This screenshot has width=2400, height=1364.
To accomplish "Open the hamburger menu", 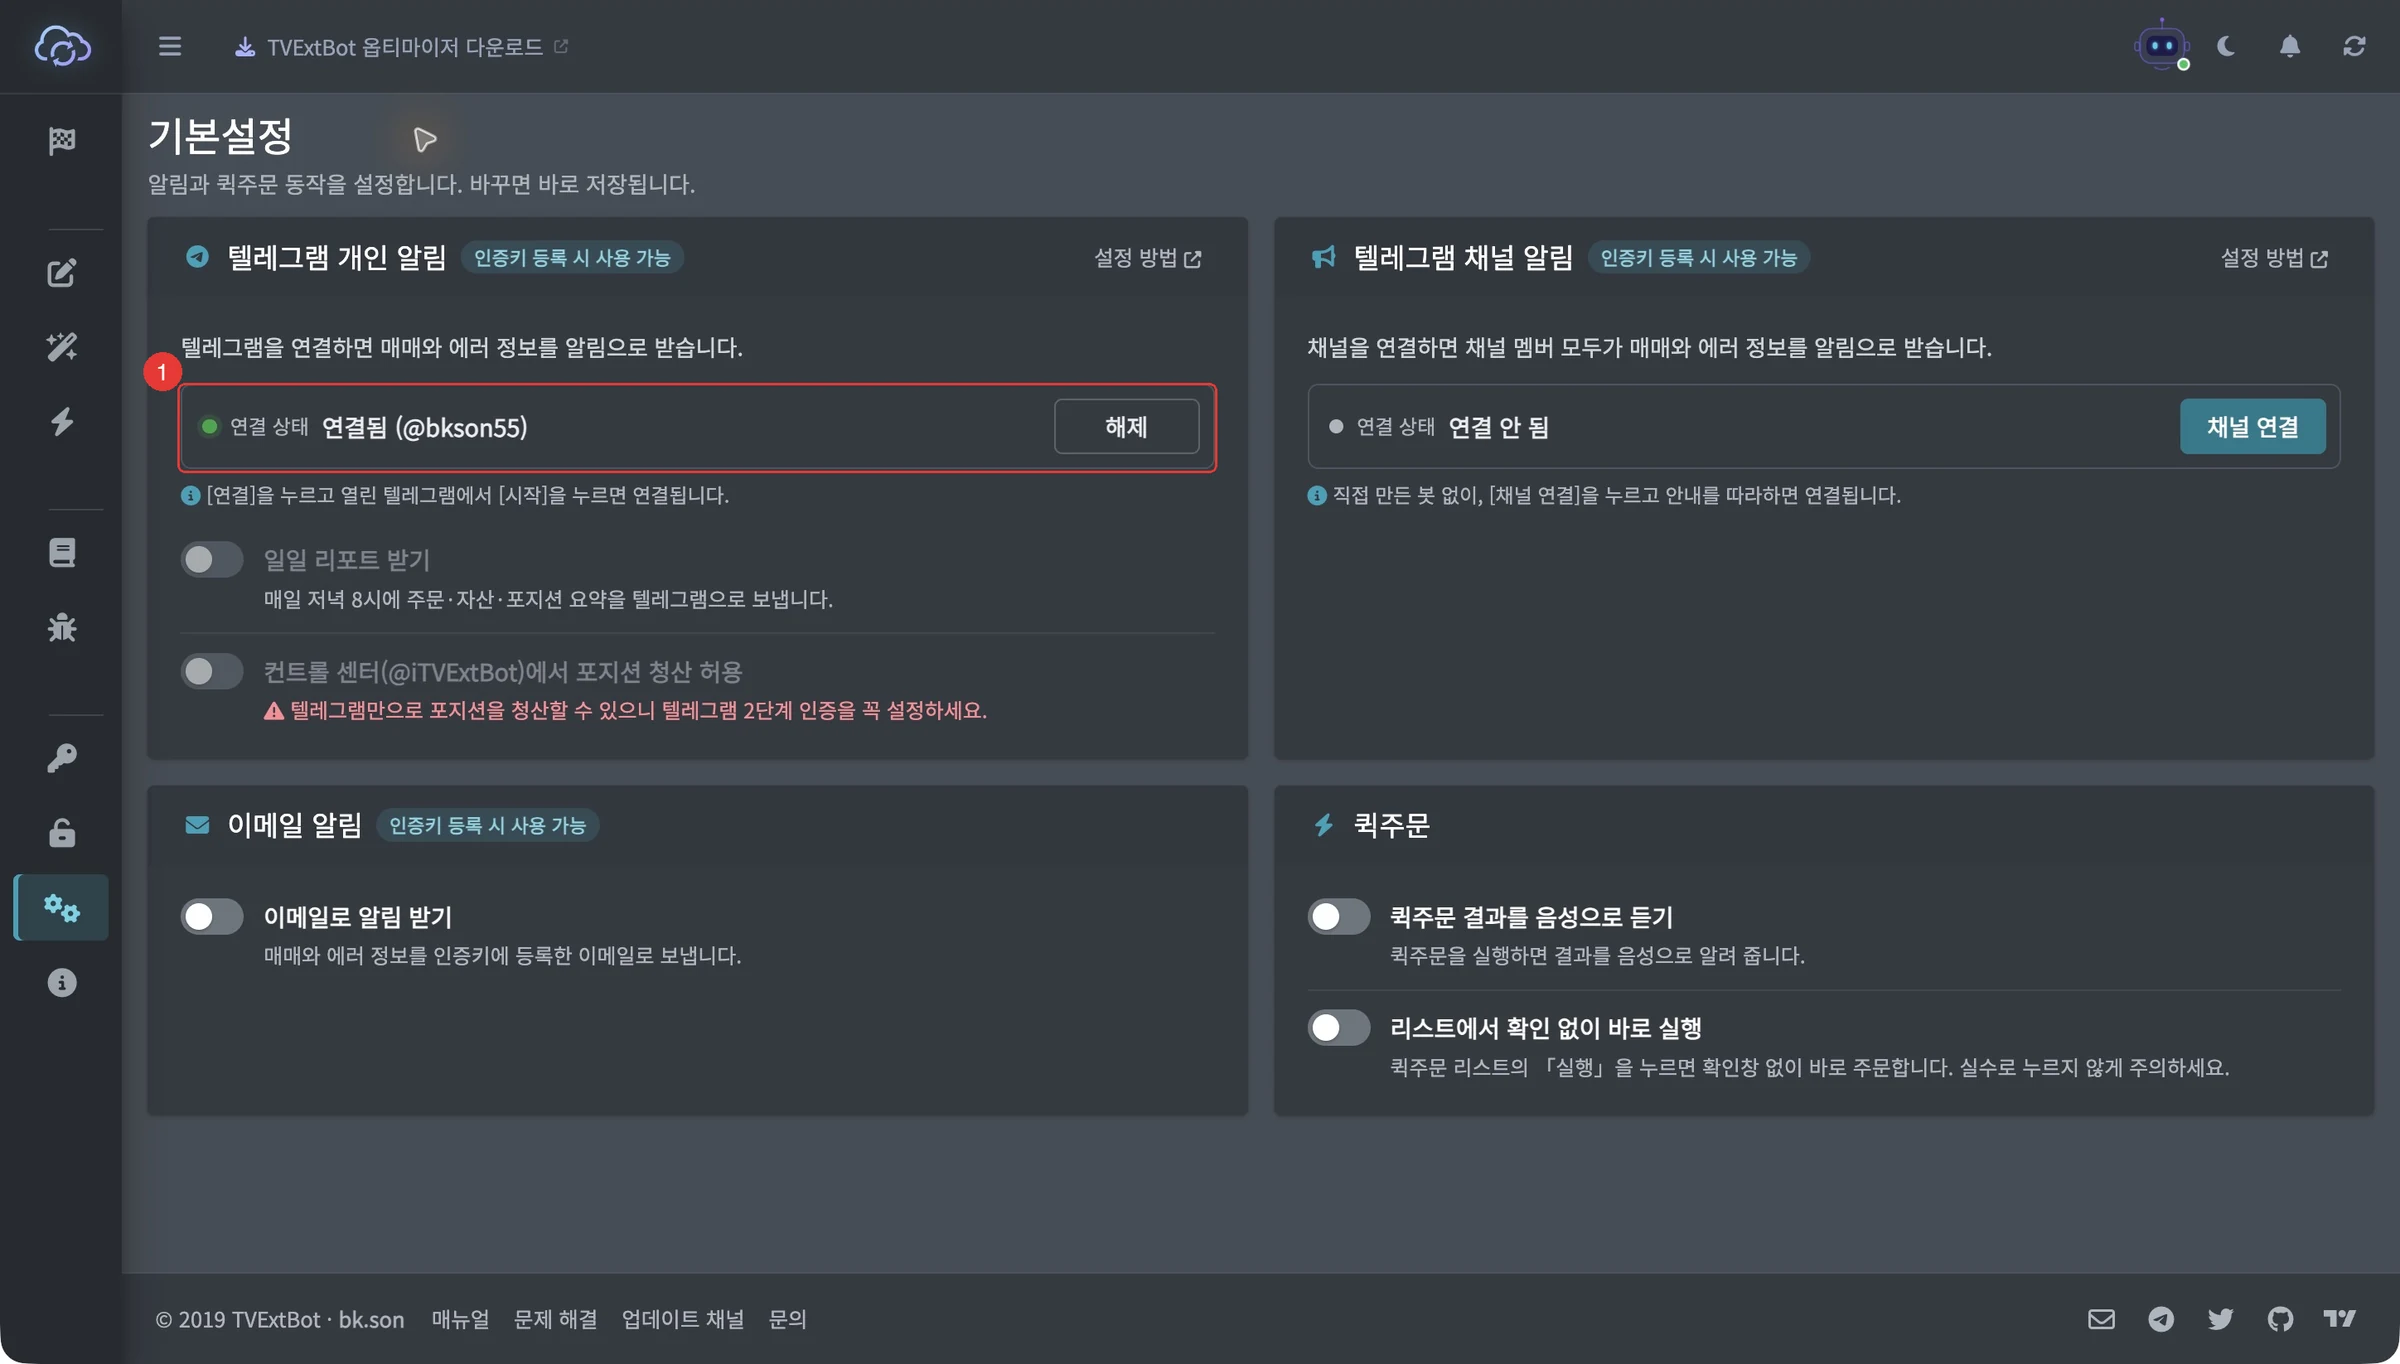I will click(170, 46).
